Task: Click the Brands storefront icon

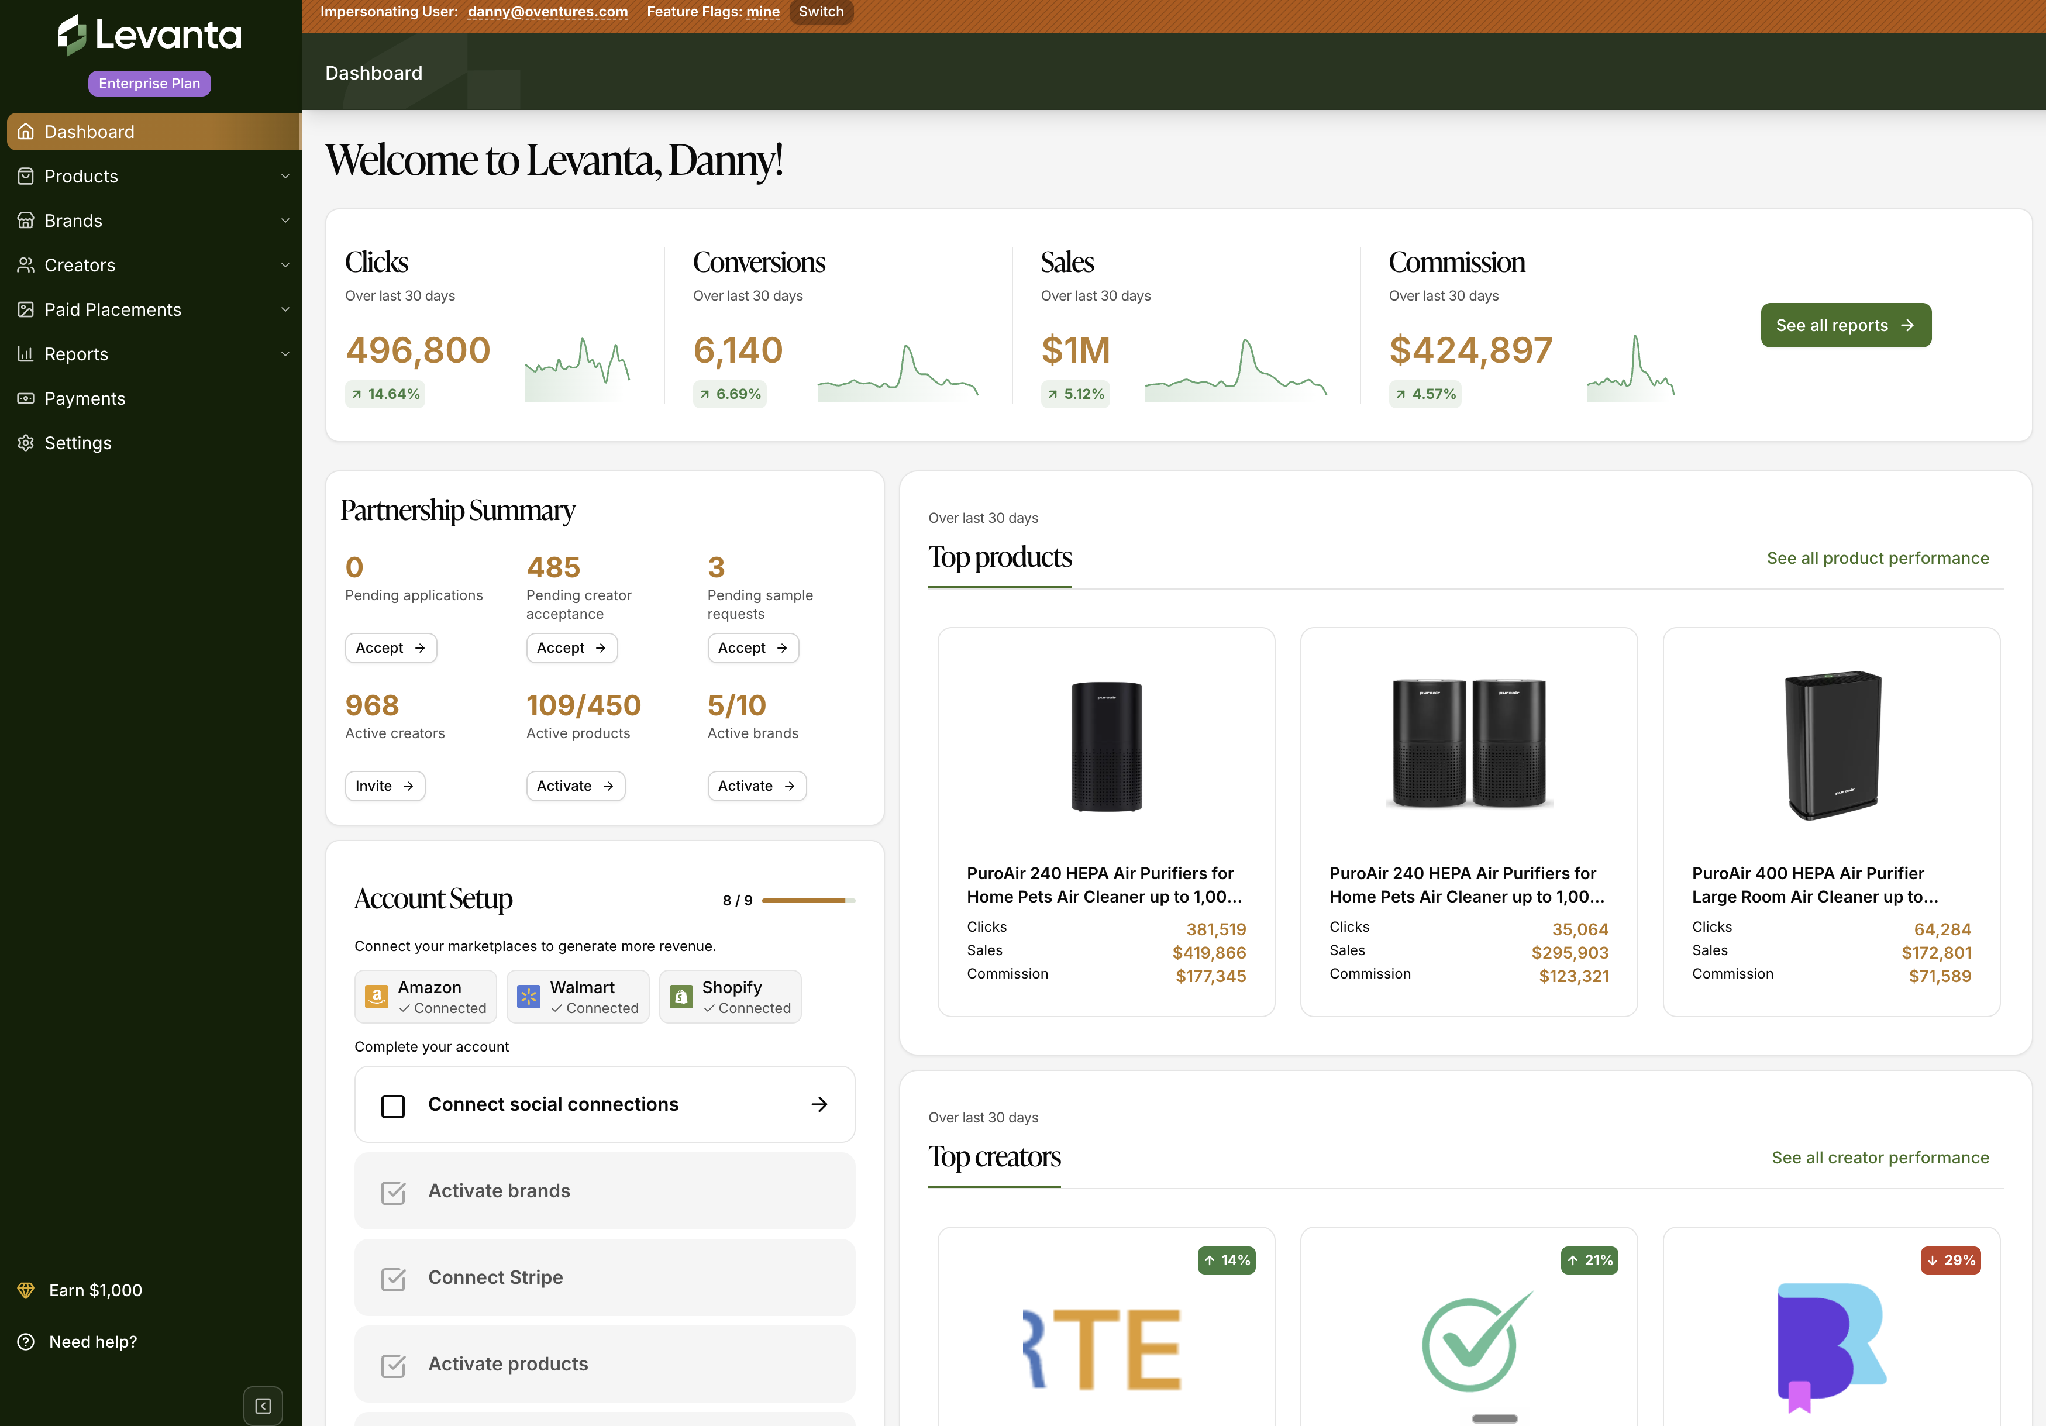Action: tap(26, 221)
